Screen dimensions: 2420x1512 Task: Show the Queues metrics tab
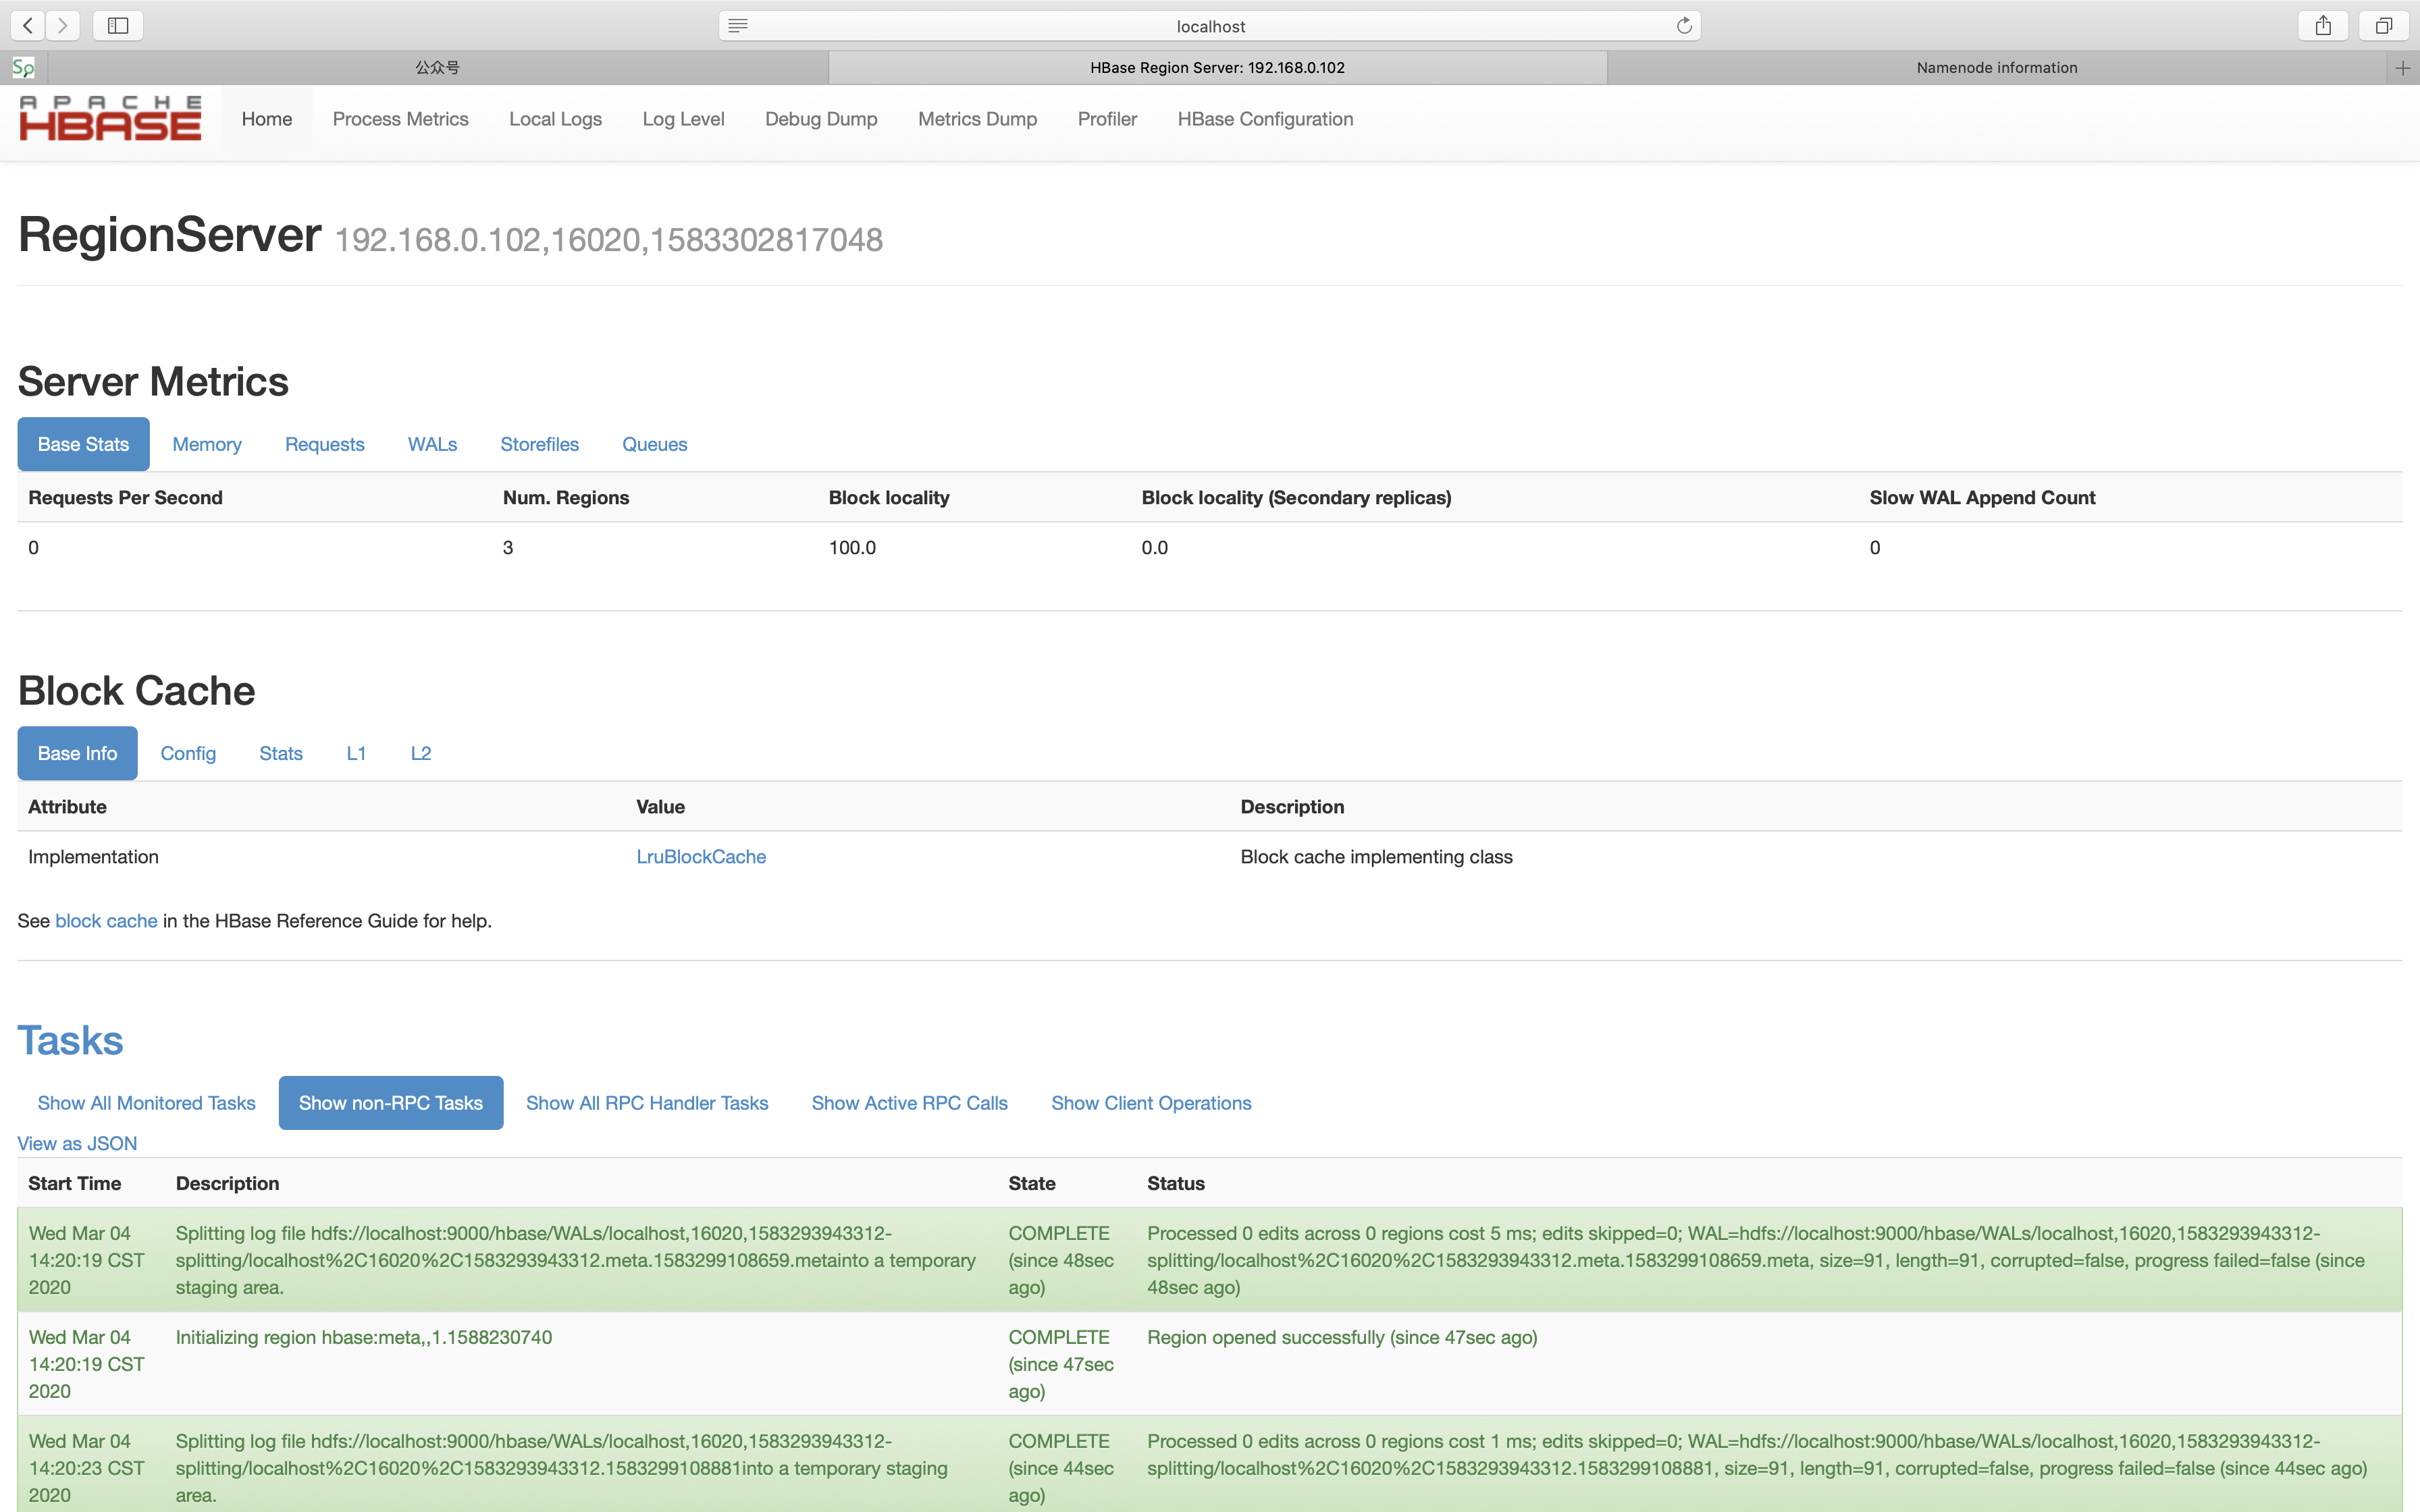654,444
